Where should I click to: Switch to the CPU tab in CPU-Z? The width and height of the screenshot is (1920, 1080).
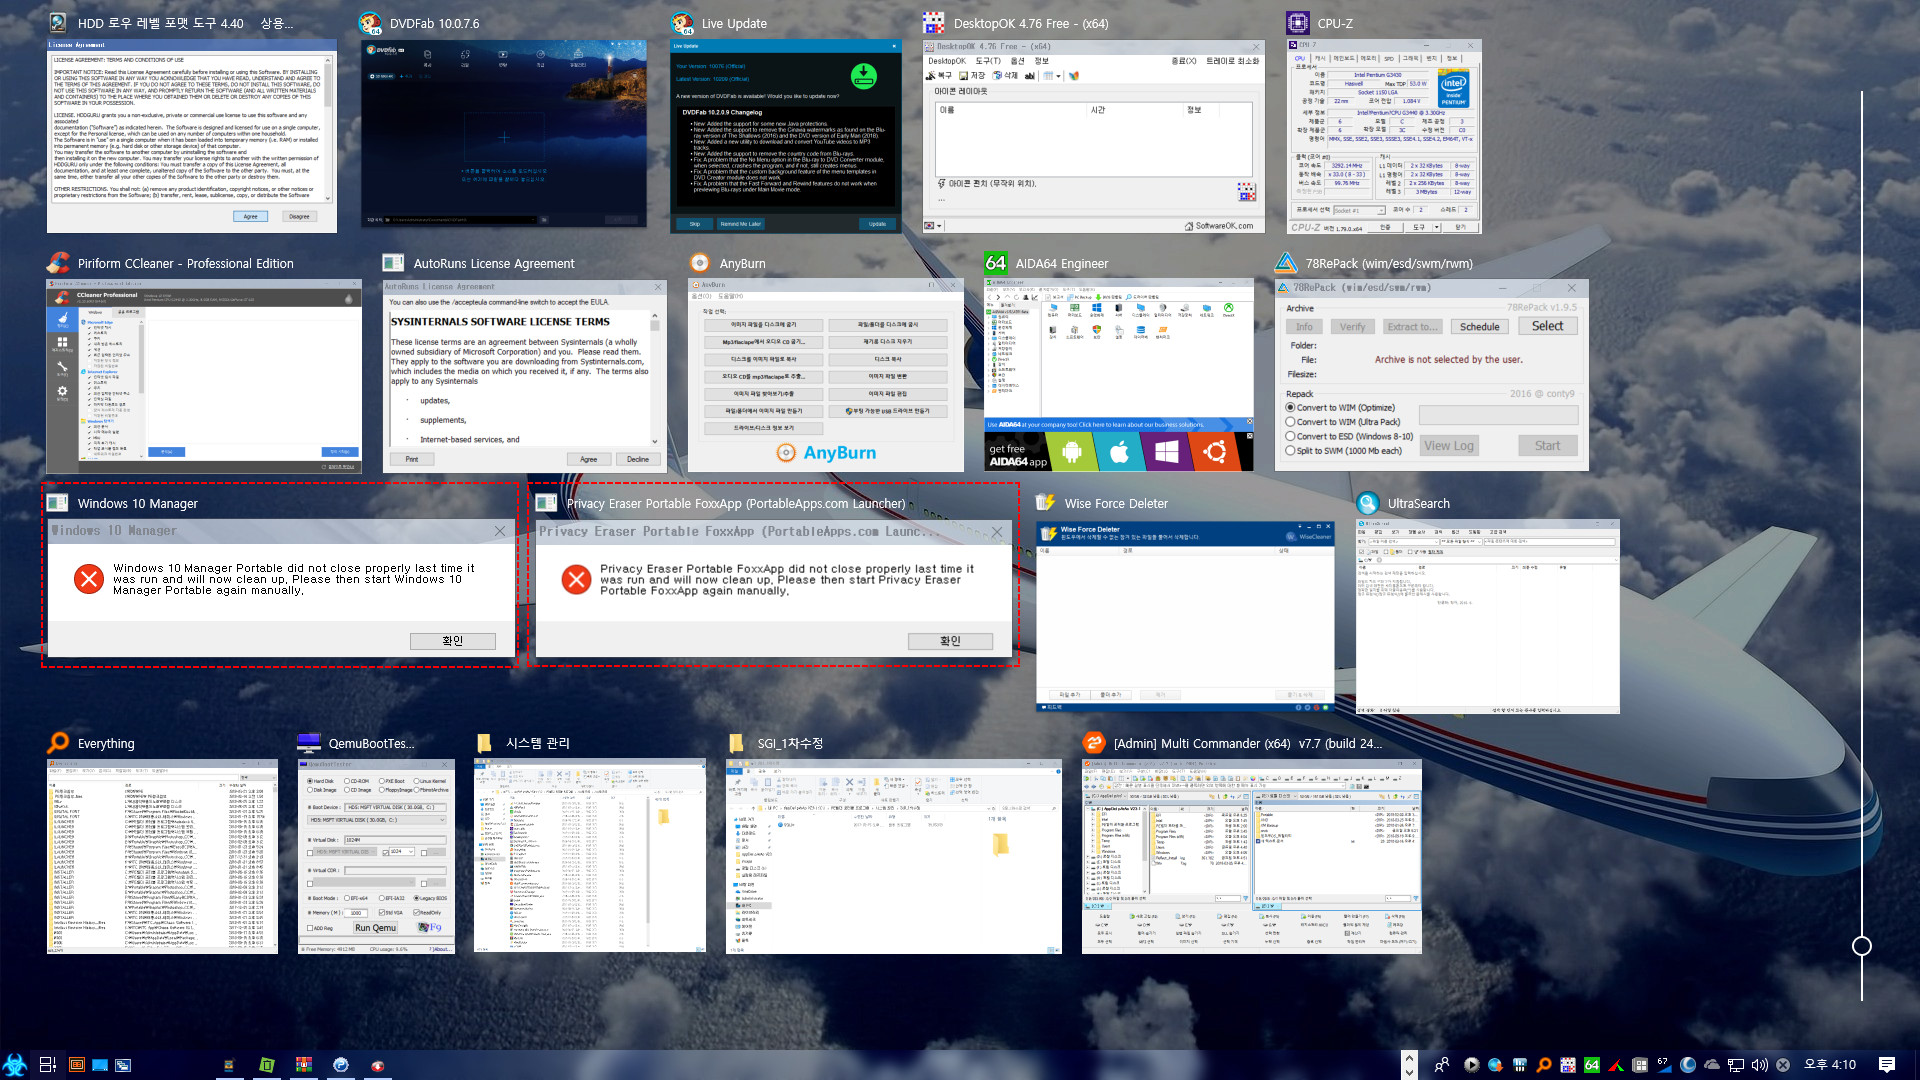pyautogui.click(x=1300, y=58)
